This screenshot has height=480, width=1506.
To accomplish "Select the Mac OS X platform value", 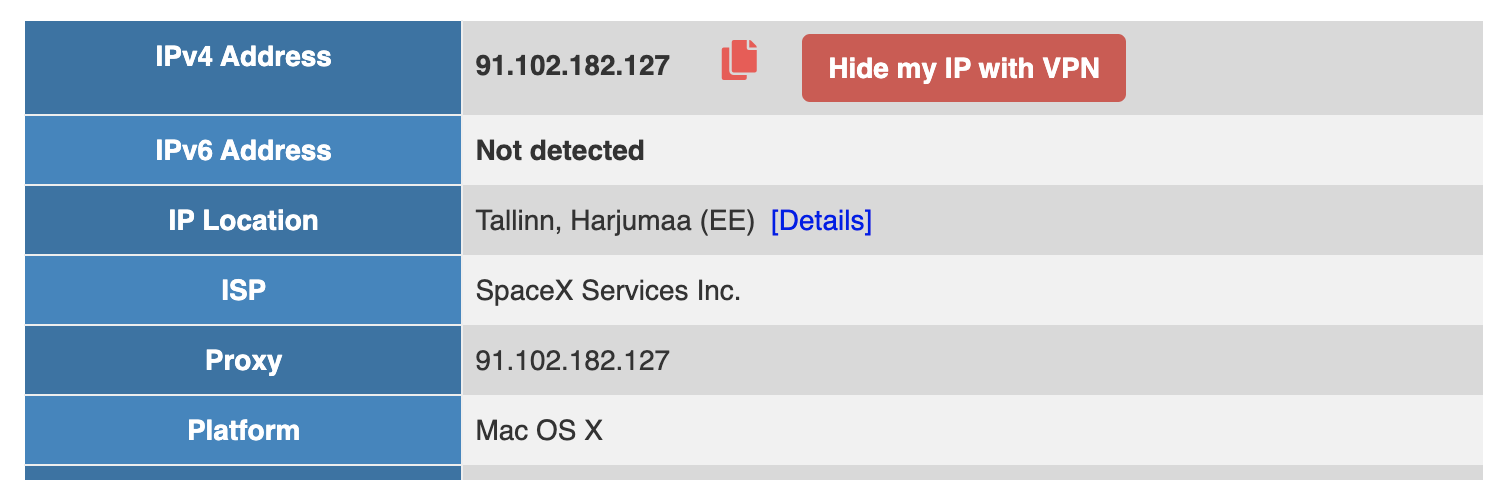I will point(539,430).
